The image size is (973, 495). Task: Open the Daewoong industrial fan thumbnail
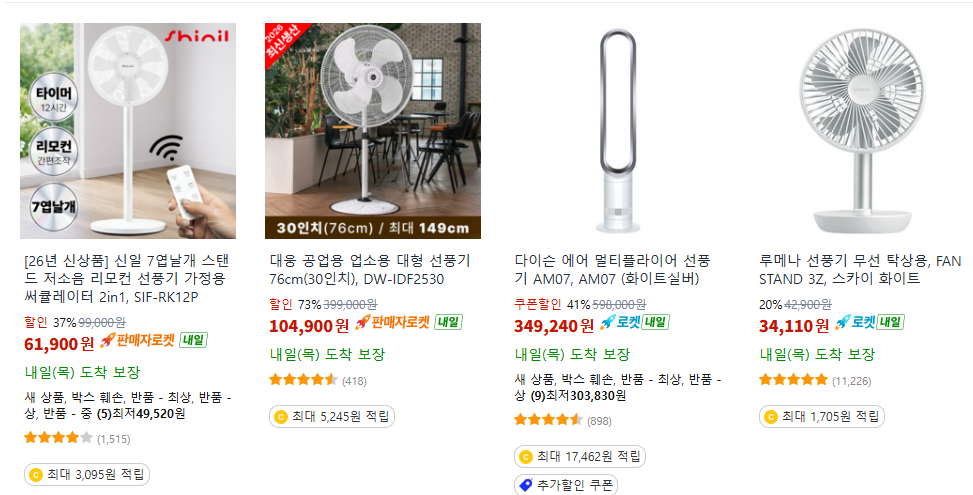point(373,131)
